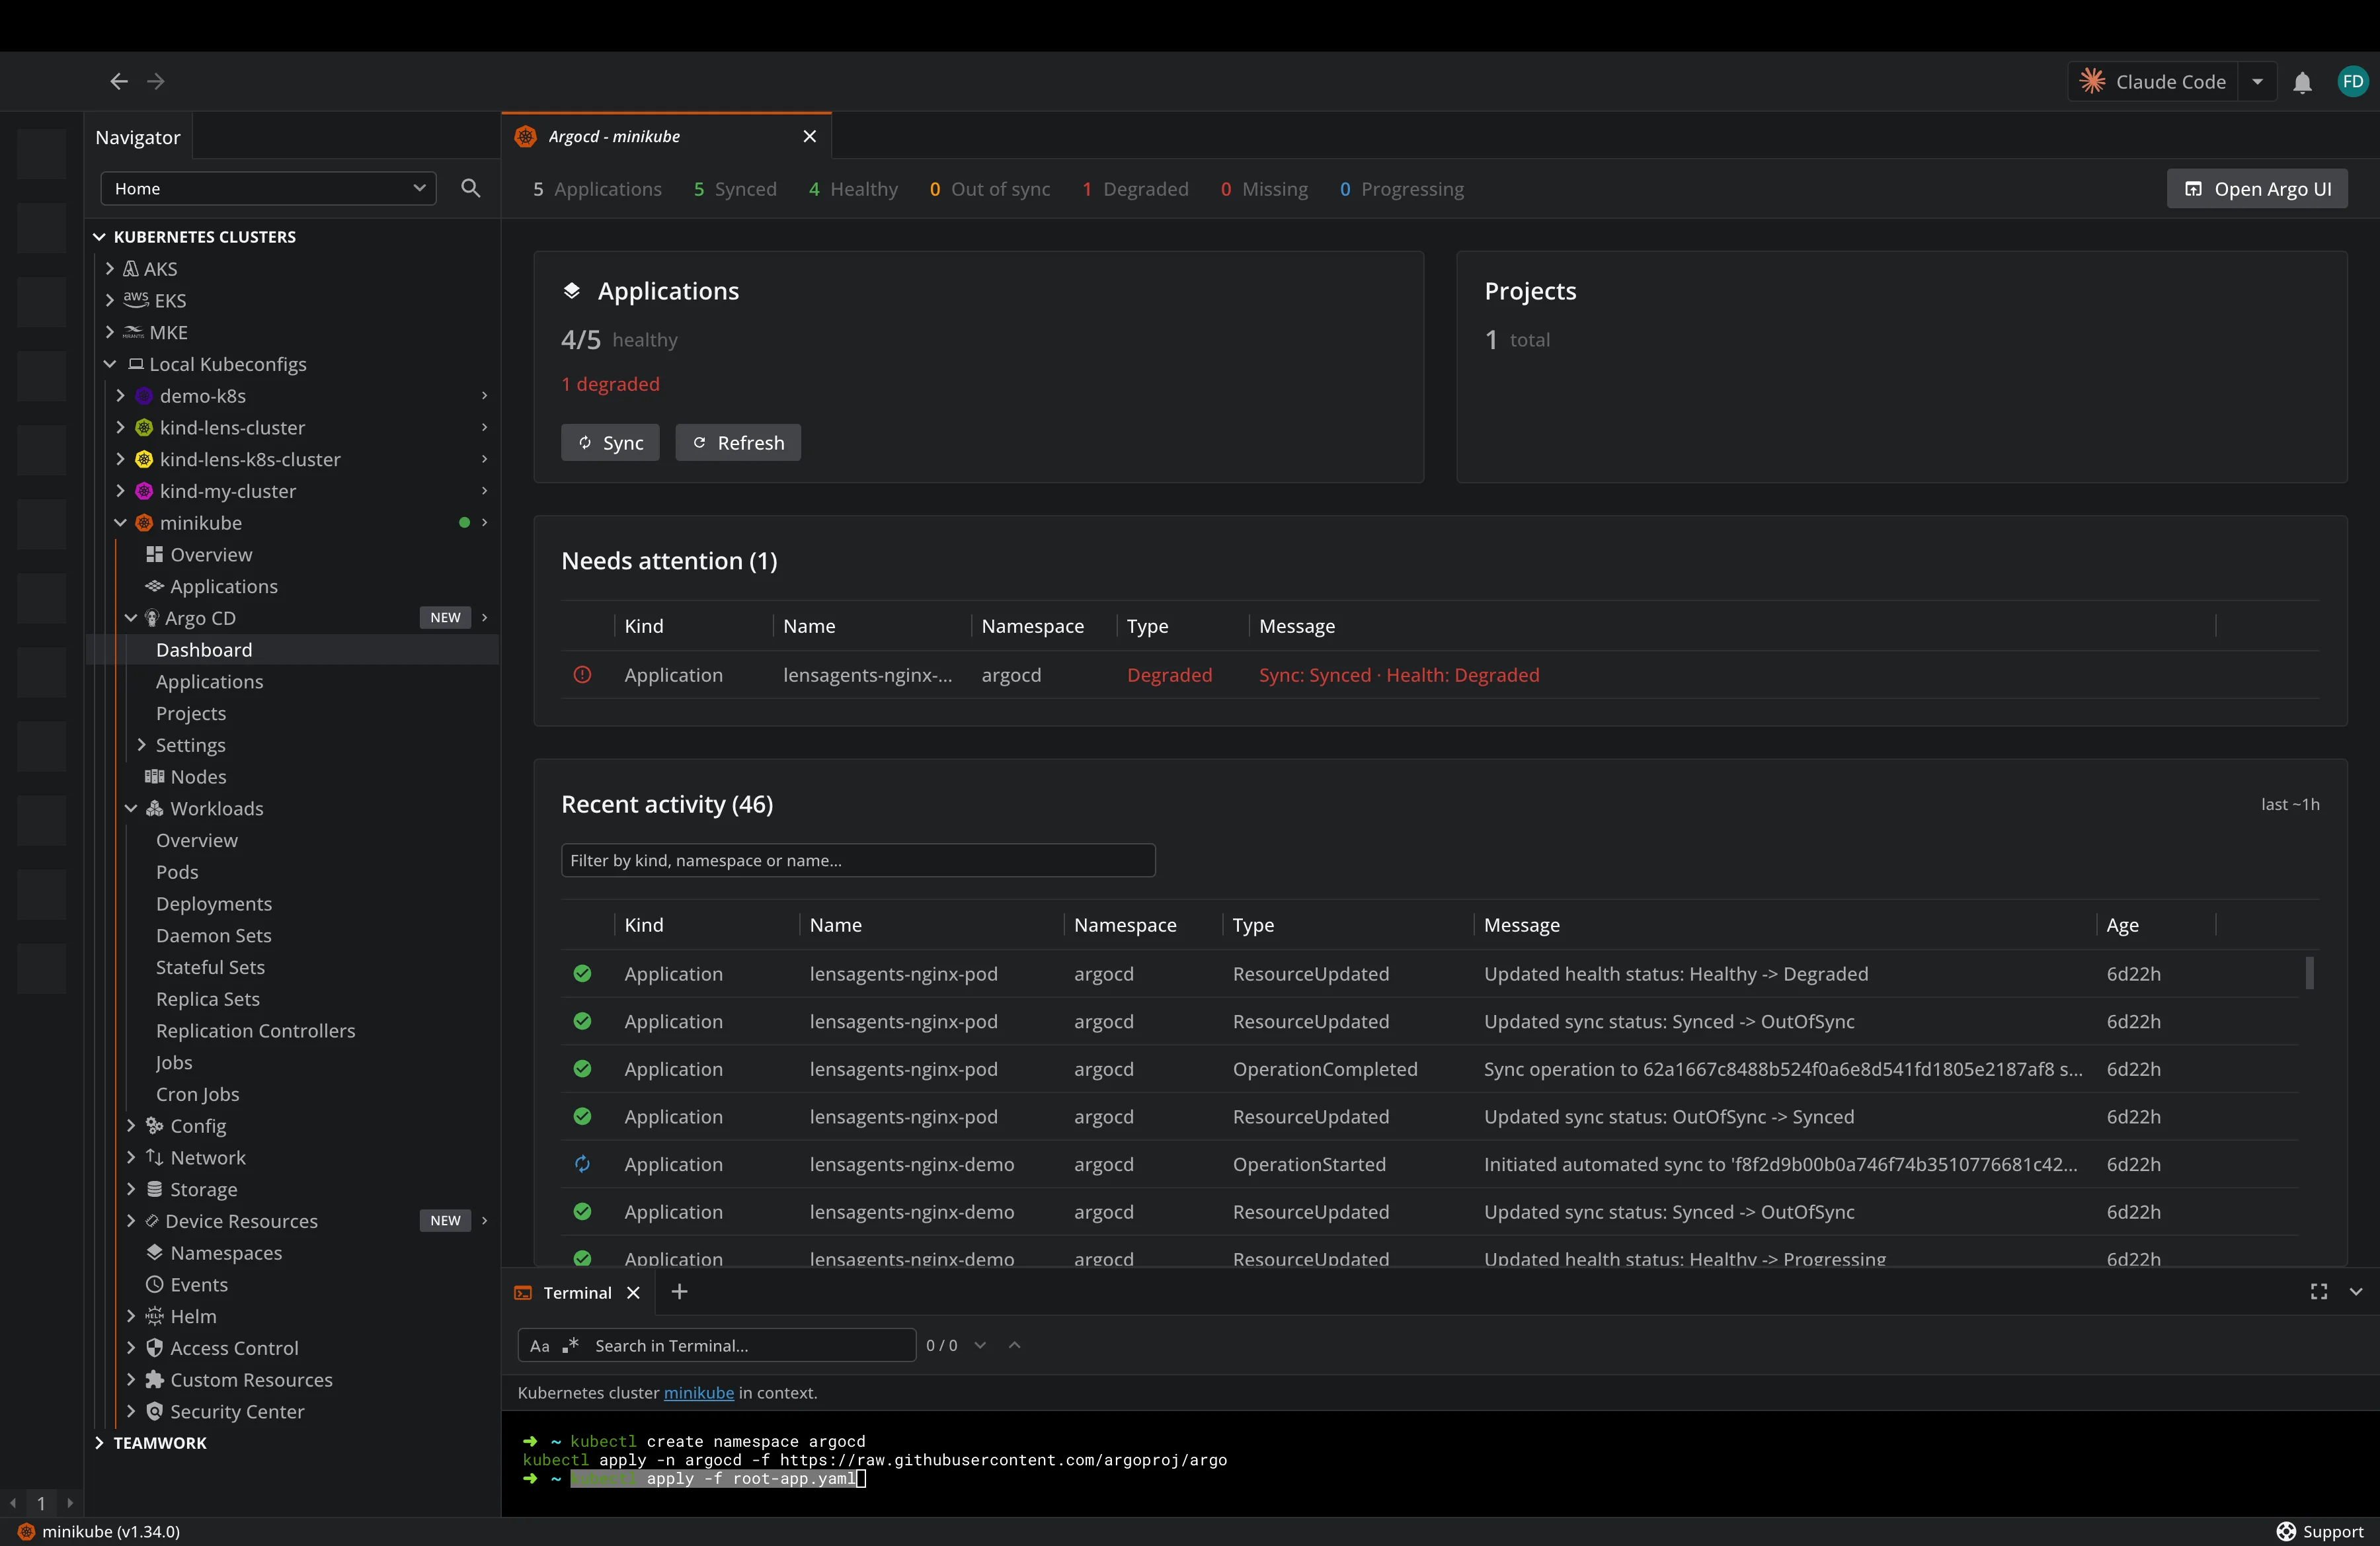This screenshot has height=1546, width=2380.
Task: Go to previous terminal search match
Action: point(1014,1345)
